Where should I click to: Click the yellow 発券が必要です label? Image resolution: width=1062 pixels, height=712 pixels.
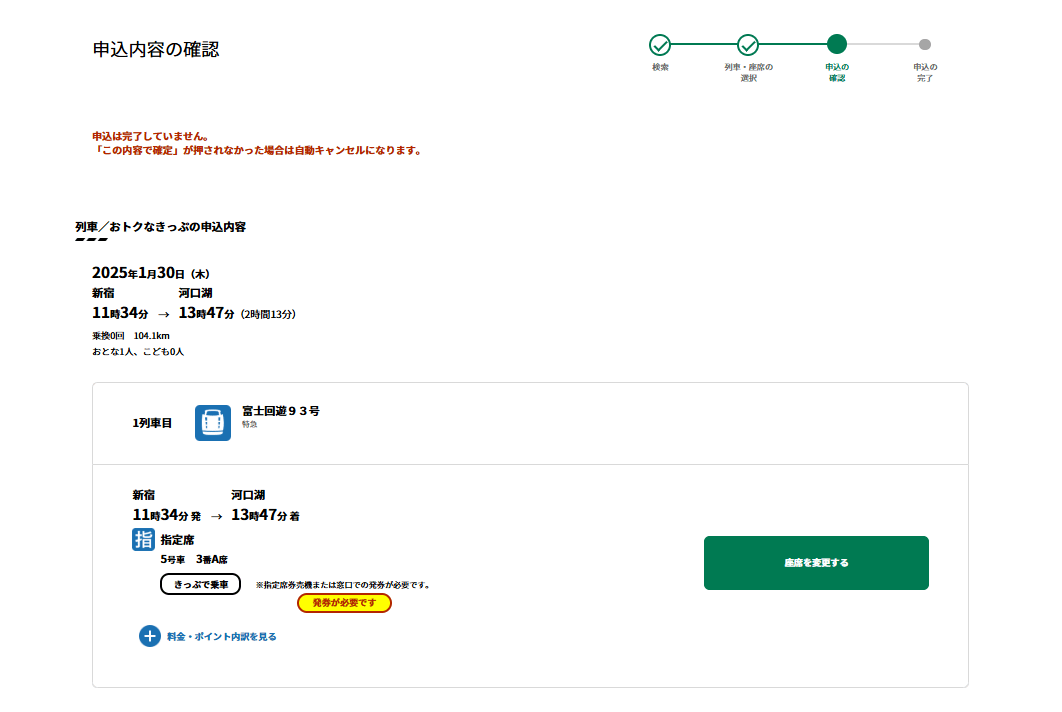pos(344,603)
